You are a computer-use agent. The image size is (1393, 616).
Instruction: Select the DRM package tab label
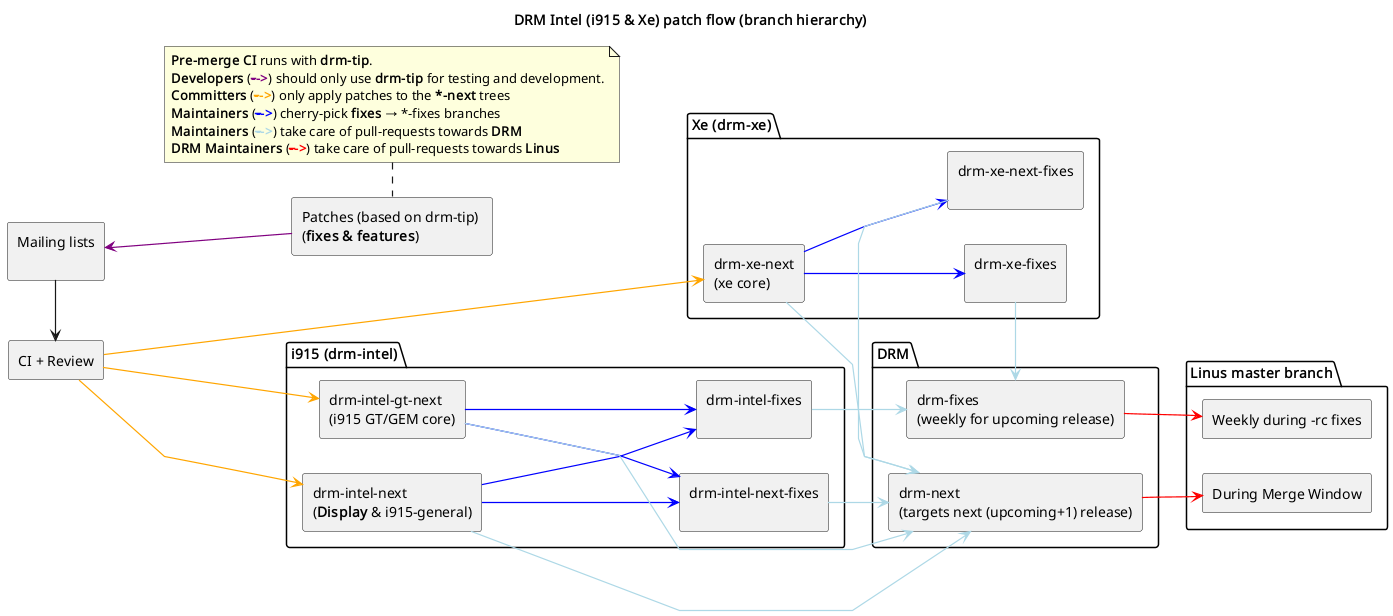coord(893,354)
